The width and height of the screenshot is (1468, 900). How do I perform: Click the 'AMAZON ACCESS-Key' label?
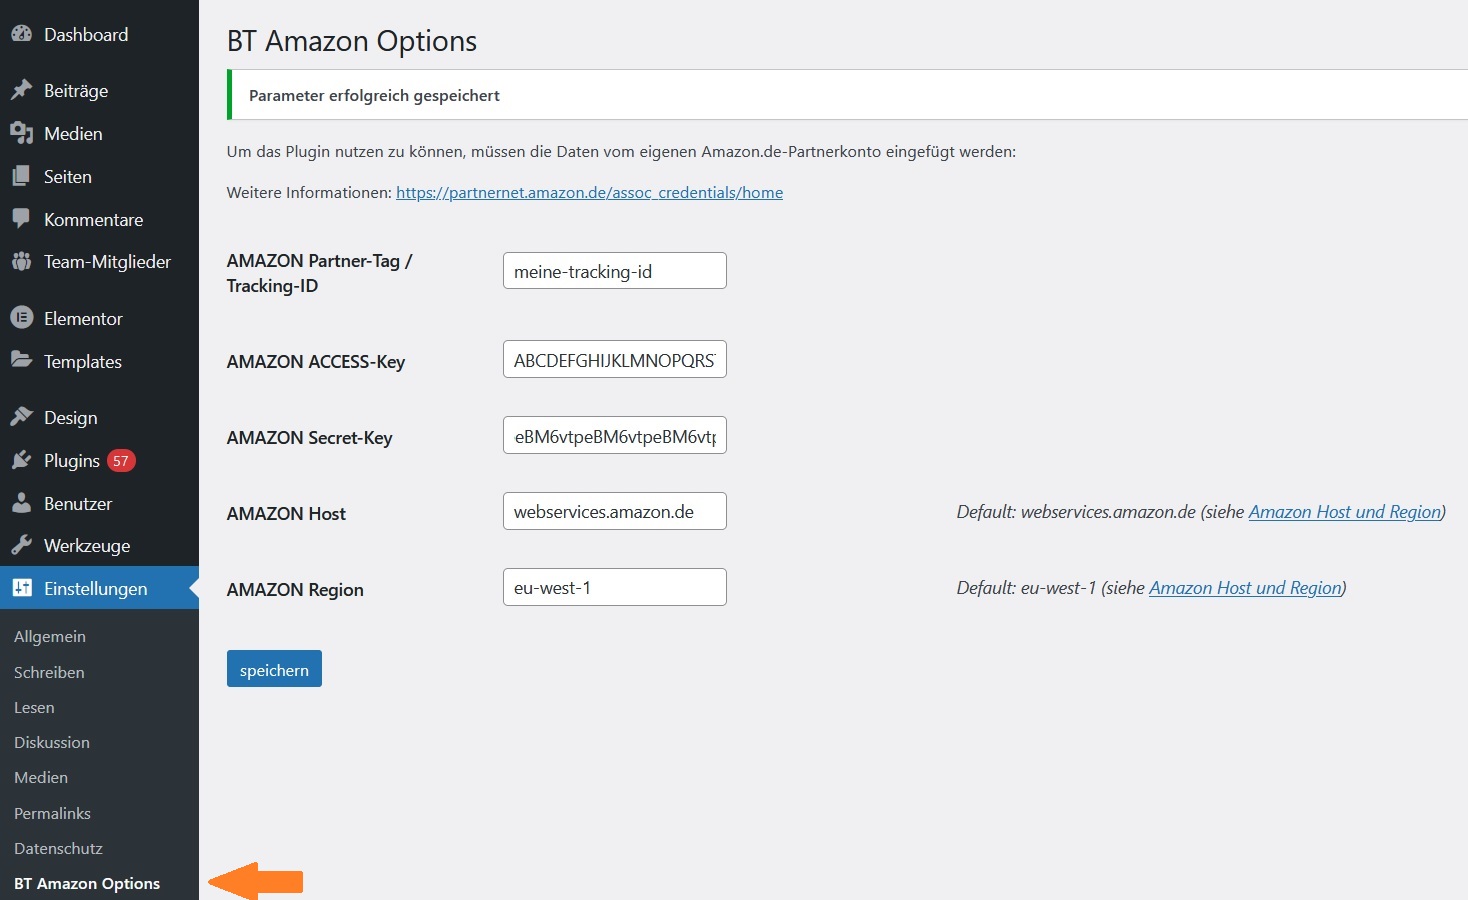point(316,361)
